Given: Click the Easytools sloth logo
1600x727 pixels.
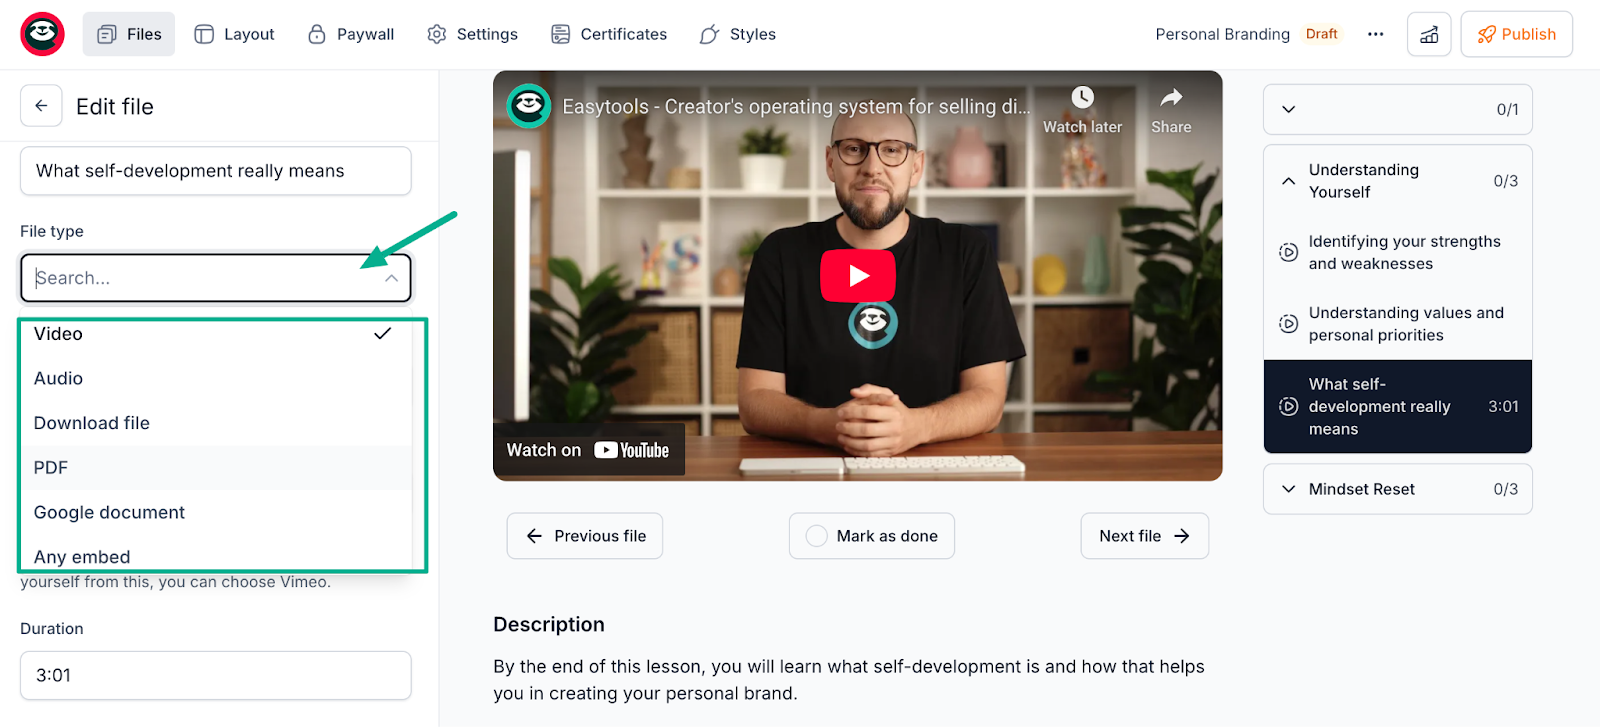Looking at the screenshot, I should pos(42,34).
